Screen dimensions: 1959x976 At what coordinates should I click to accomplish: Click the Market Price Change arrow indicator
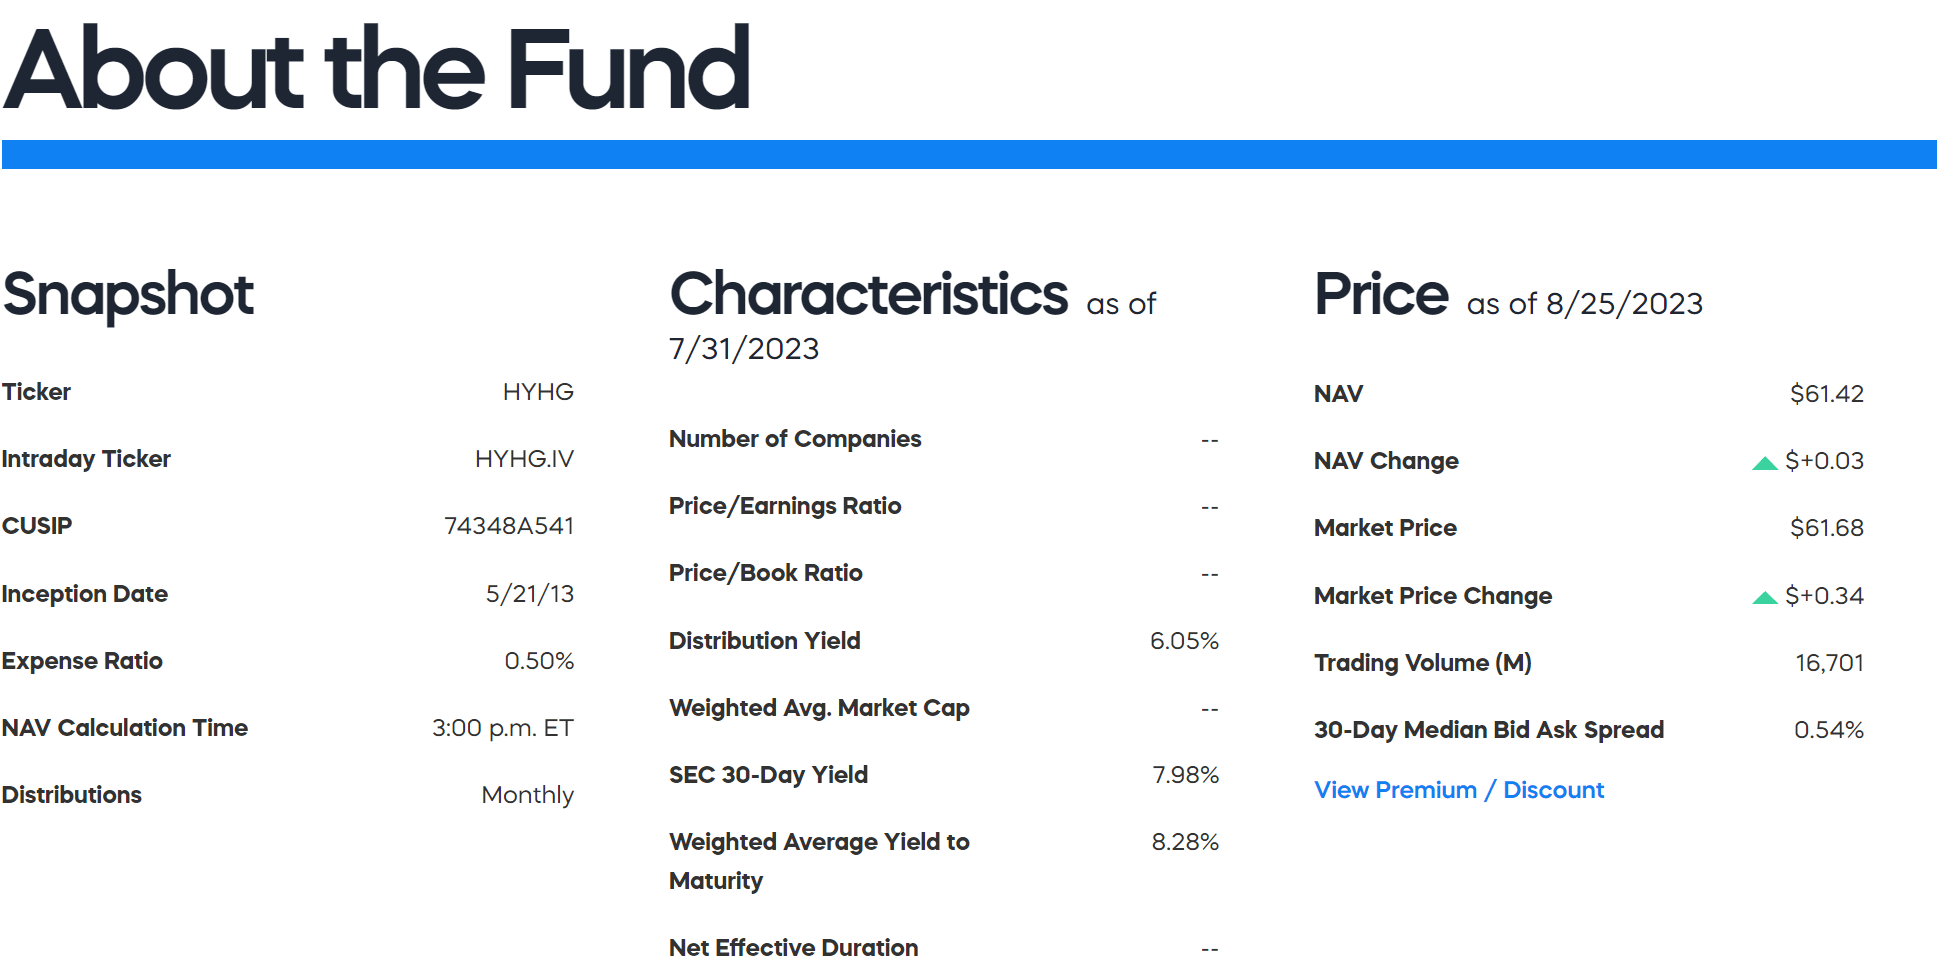1766,596
